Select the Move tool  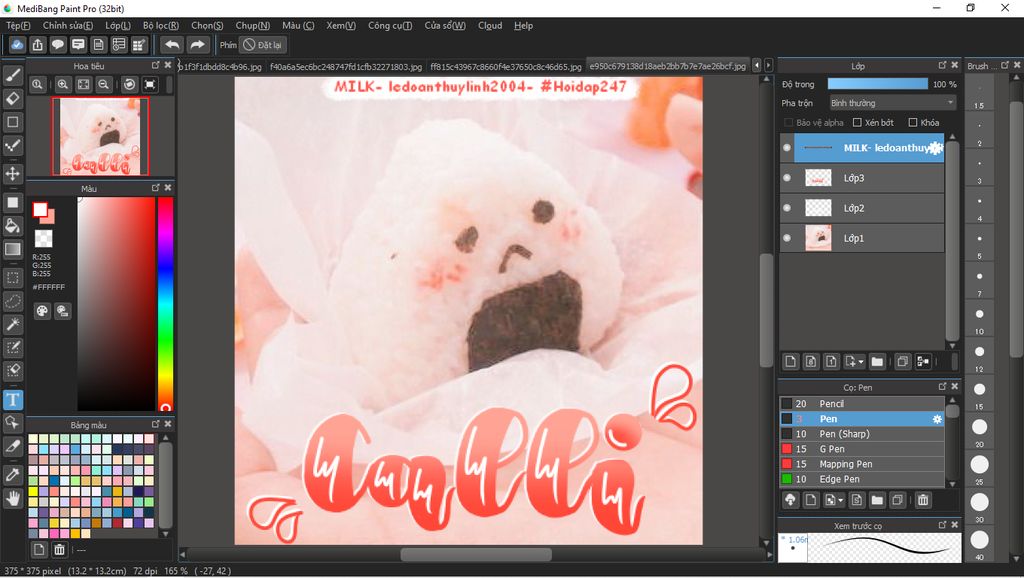13,174
